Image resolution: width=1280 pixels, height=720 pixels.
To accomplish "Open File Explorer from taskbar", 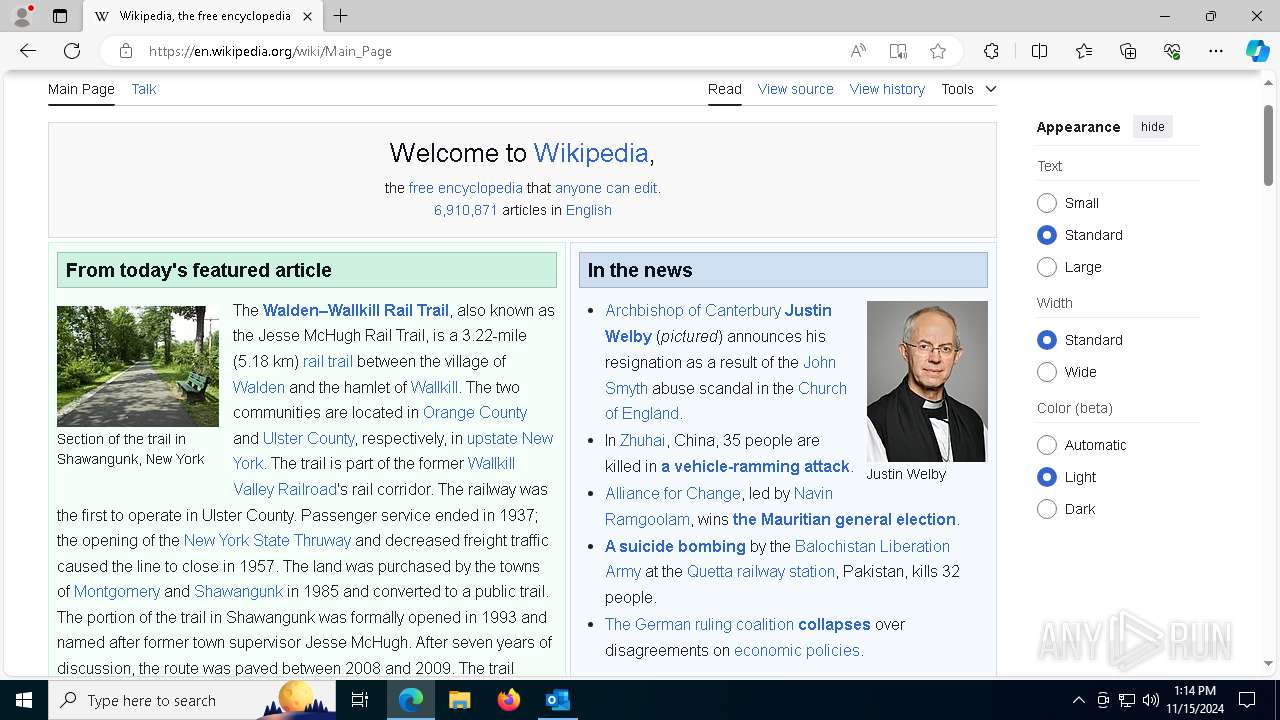I will click(459, 700).
